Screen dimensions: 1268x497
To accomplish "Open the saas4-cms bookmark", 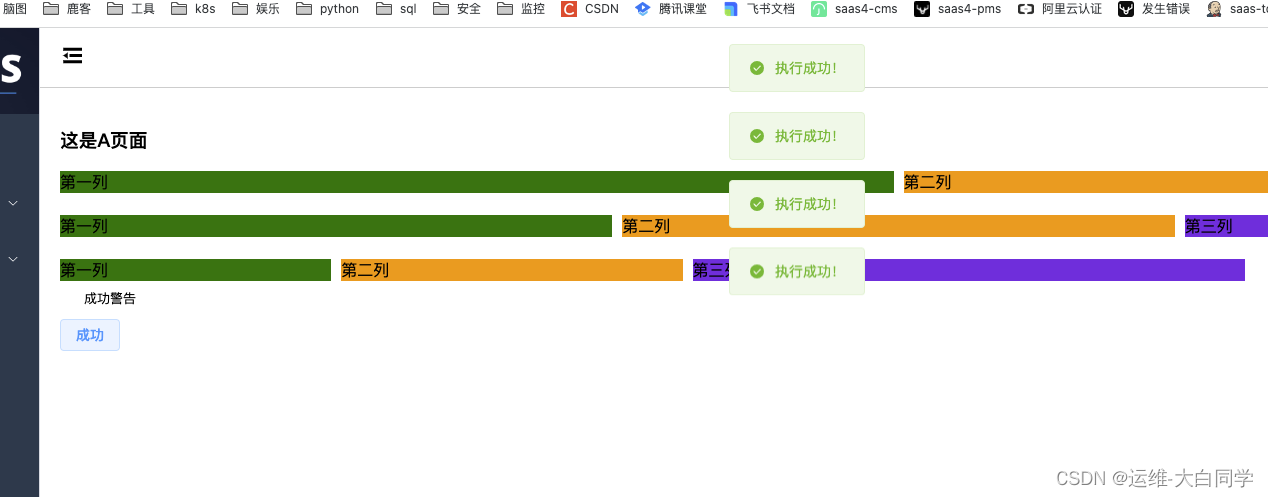I will (854, 9).
